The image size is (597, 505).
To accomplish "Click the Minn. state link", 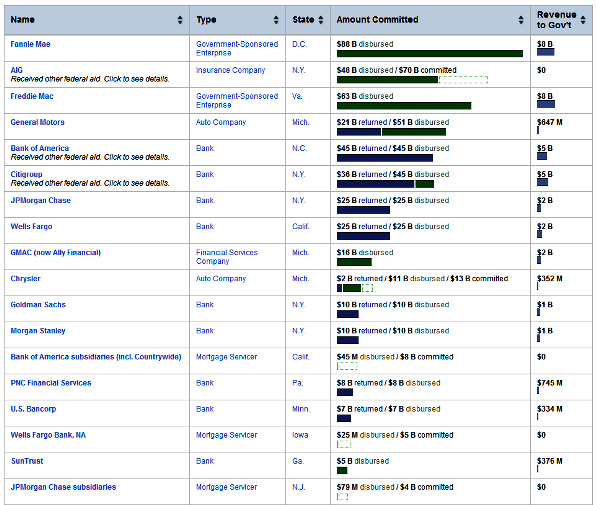I will 301,409.
